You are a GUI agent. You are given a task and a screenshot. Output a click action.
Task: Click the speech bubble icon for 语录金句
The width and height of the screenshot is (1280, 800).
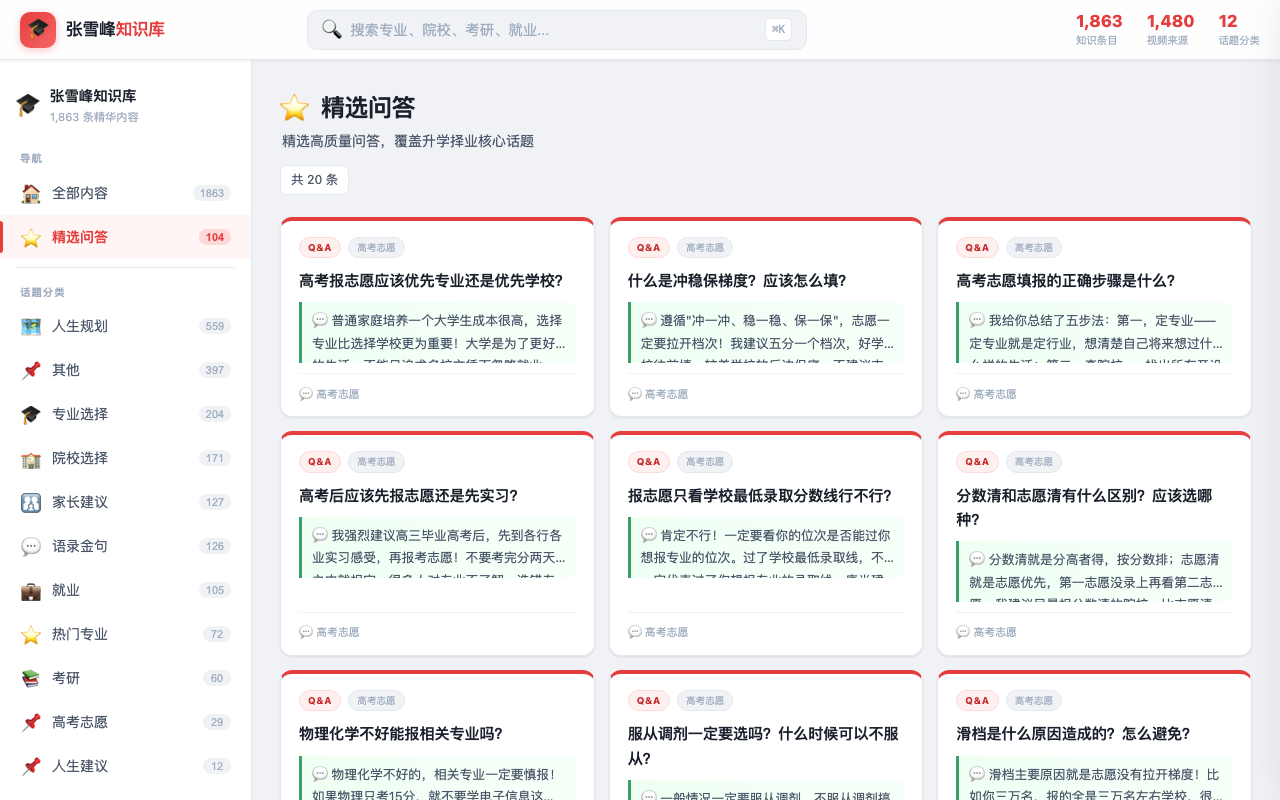(x=31, y=546)
